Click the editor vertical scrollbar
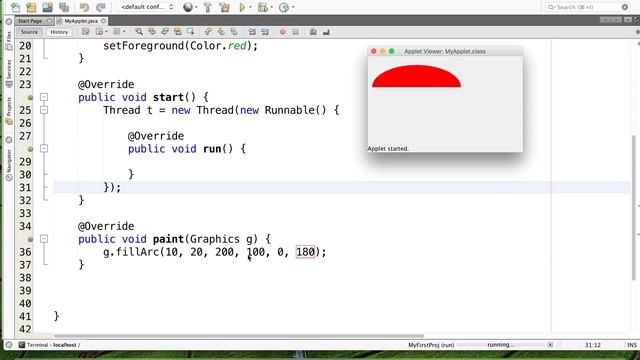Screen dimensions: 640x360 pos(634,208)
